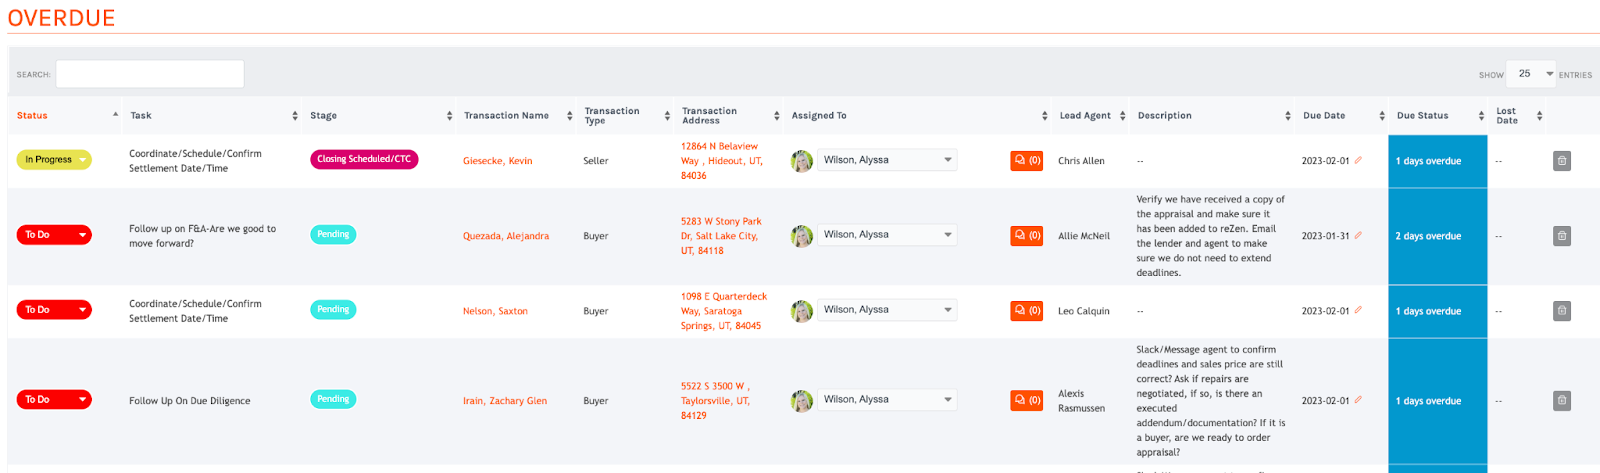1600x473 pixels.
Task: Open comments (0) for Quezada, Alejandra row
Action: (x=1027, y=235)
